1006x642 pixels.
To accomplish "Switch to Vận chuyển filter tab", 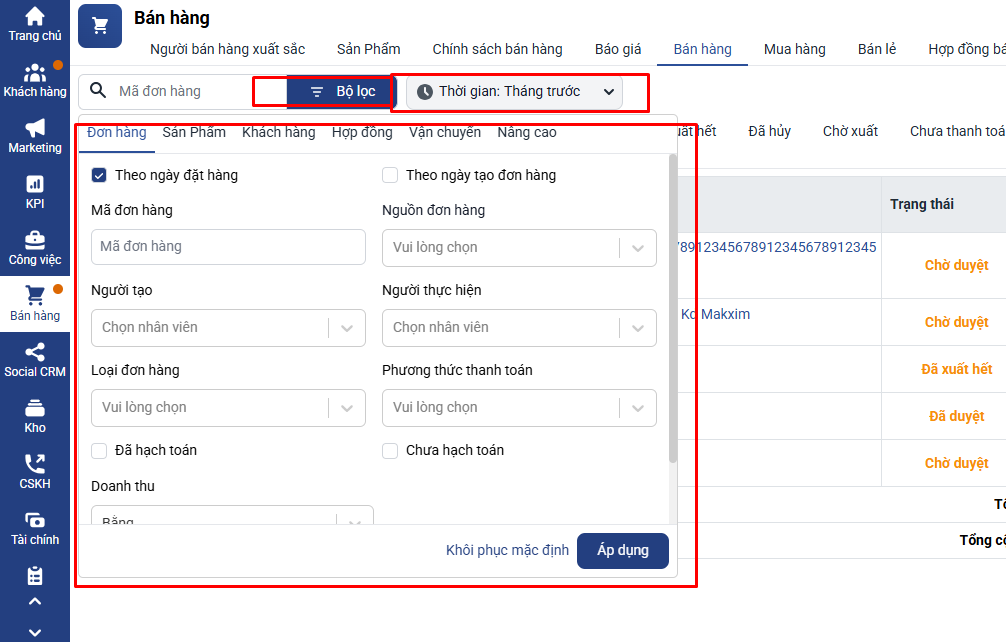I will 444,132.
